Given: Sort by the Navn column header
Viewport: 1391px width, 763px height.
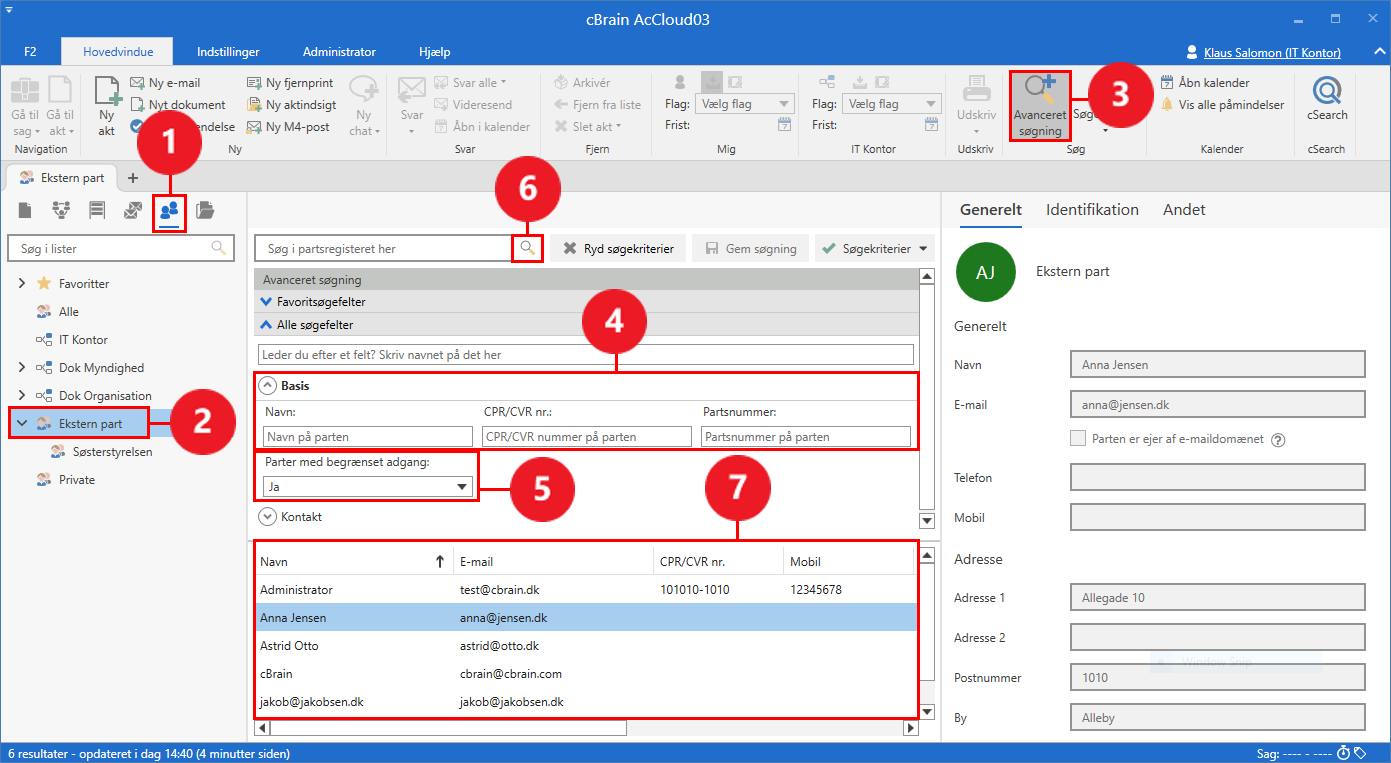Looking at the screenshot, I should [x=353, y=562].
